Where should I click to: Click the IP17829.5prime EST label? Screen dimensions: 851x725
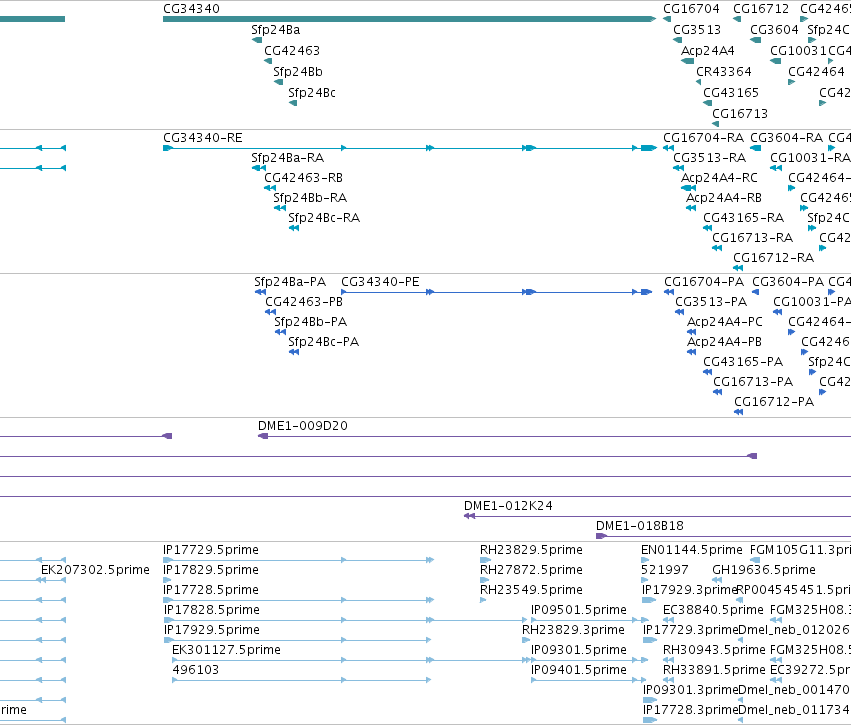[211, 570]
